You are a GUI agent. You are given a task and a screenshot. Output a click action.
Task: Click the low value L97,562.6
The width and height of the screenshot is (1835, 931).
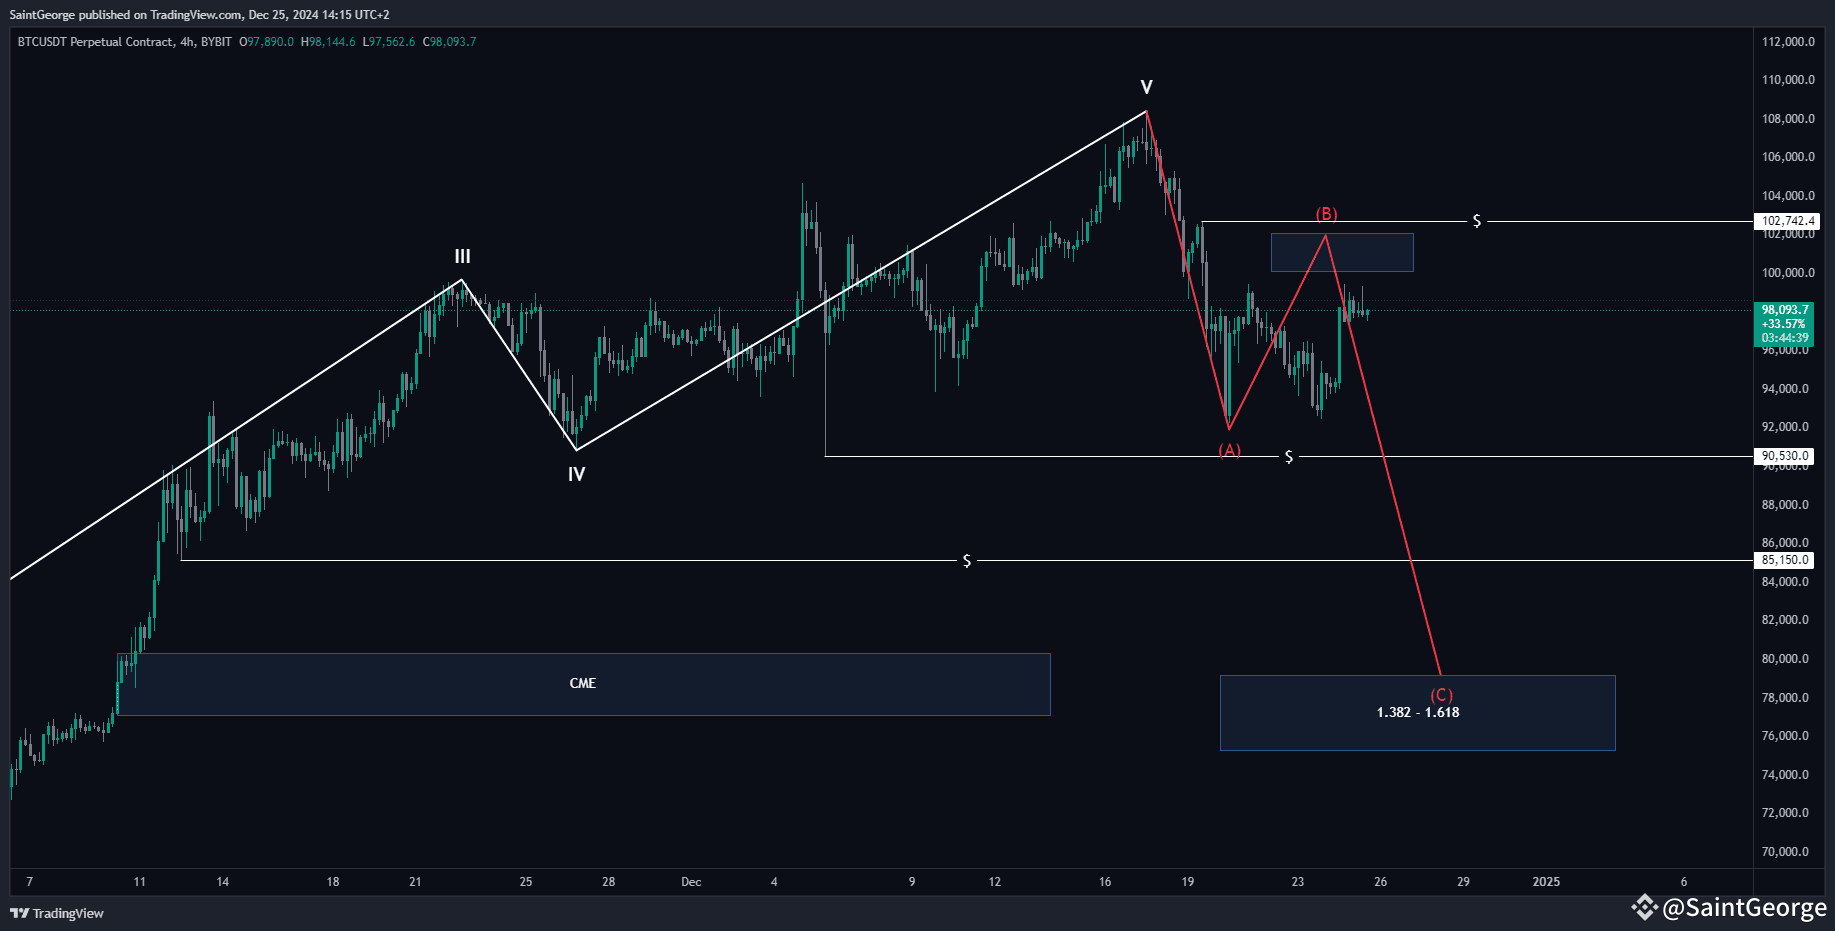(x=389, y=42)
